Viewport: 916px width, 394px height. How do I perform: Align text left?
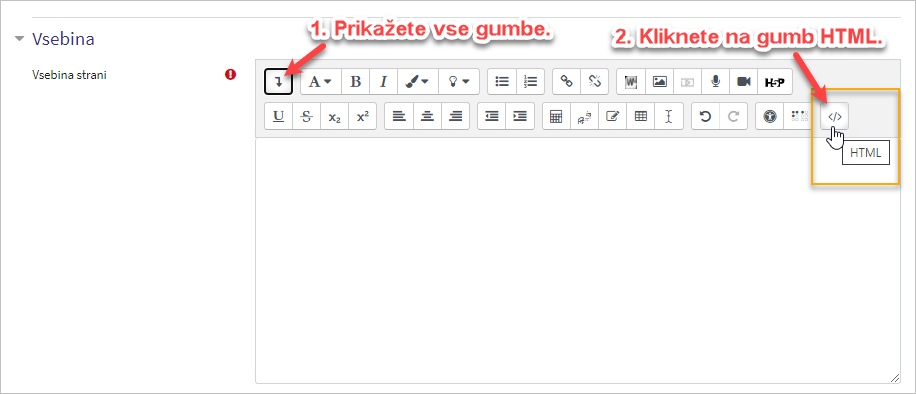click(x=399, y=116)
